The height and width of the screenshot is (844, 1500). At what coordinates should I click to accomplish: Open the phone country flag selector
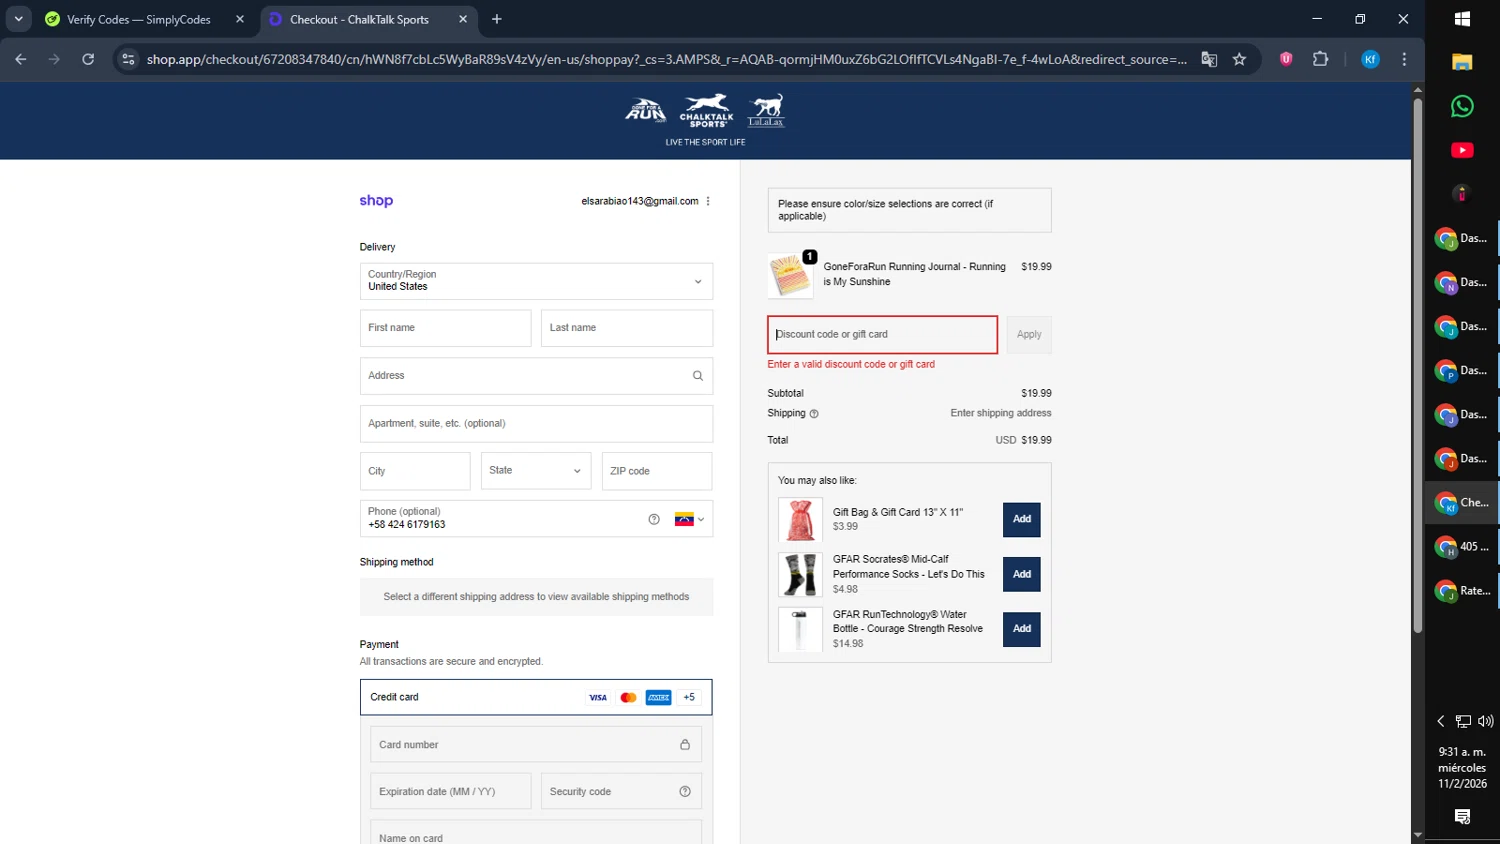[690, 519]
